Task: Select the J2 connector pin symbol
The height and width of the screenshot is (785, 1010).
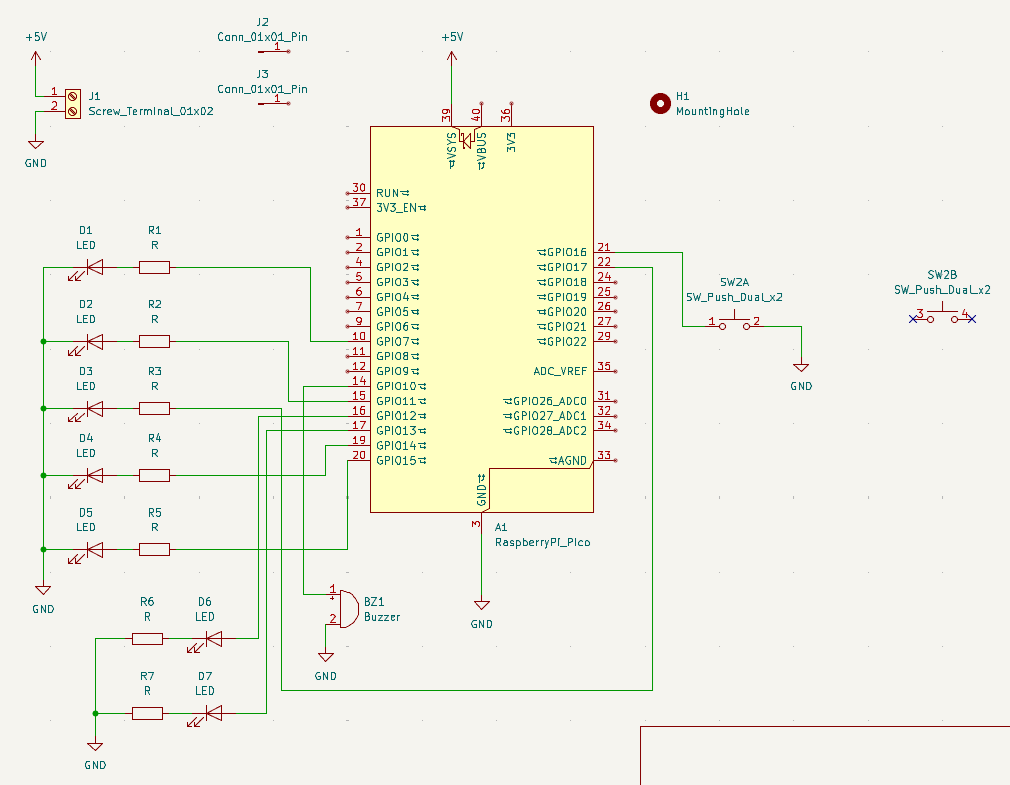Action: coord(274,50)
